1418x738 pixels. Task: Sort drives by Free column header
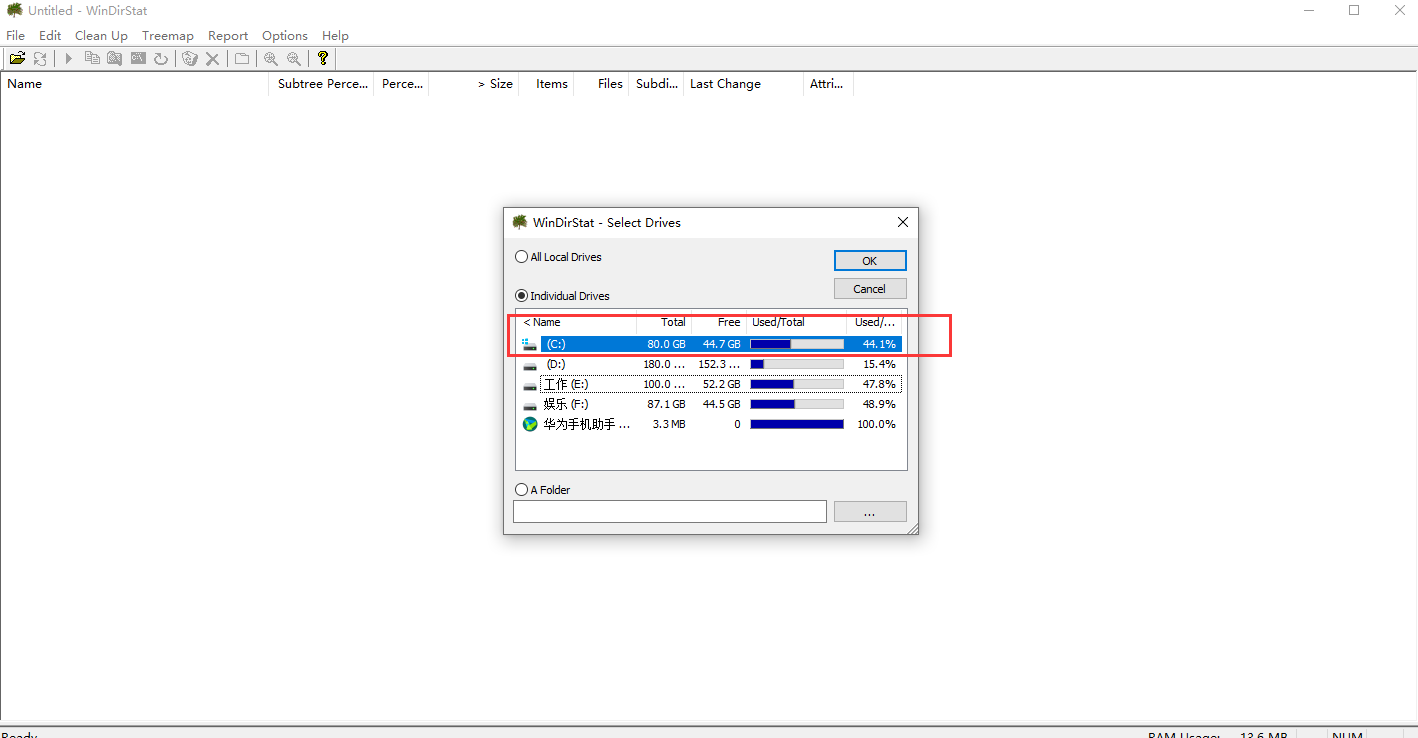pyautogui.click(x=719, y=322)
